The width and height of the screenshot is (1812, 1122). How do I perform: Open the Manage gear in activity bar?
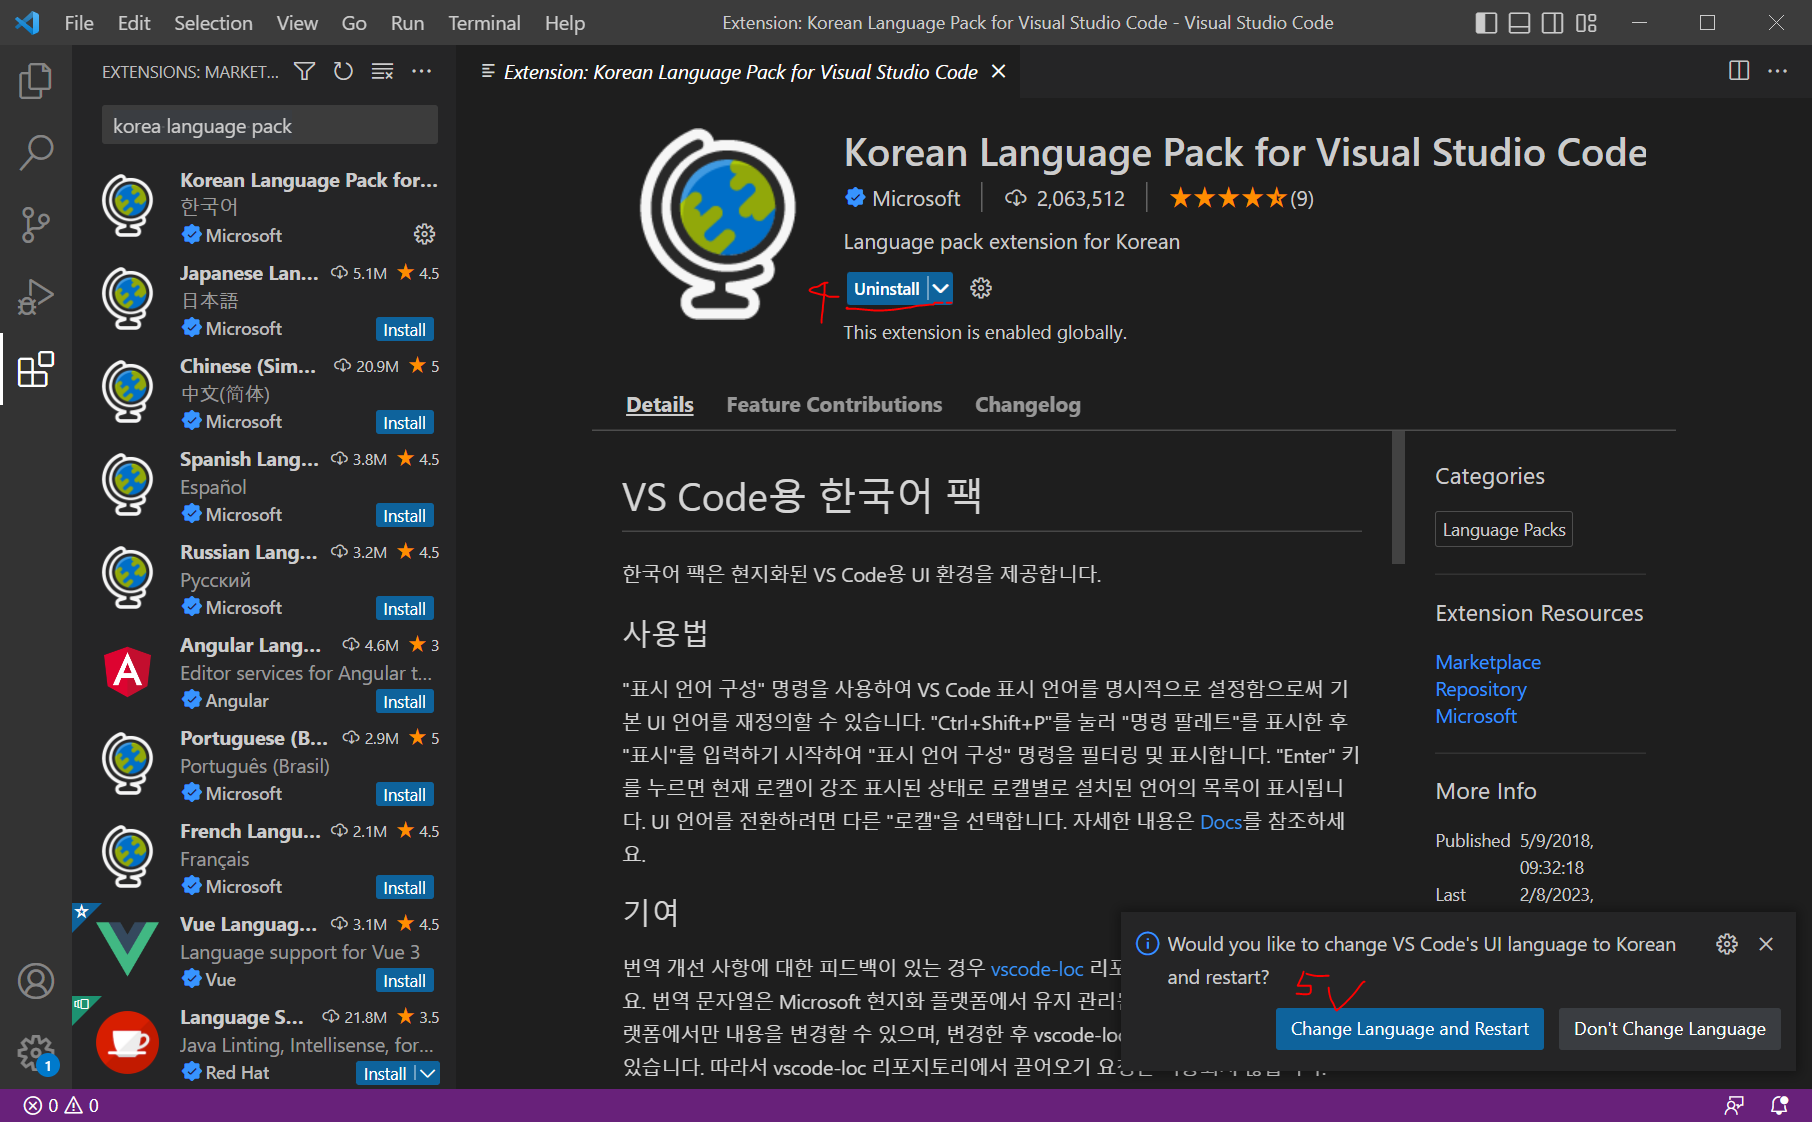tap(36, 1053)
